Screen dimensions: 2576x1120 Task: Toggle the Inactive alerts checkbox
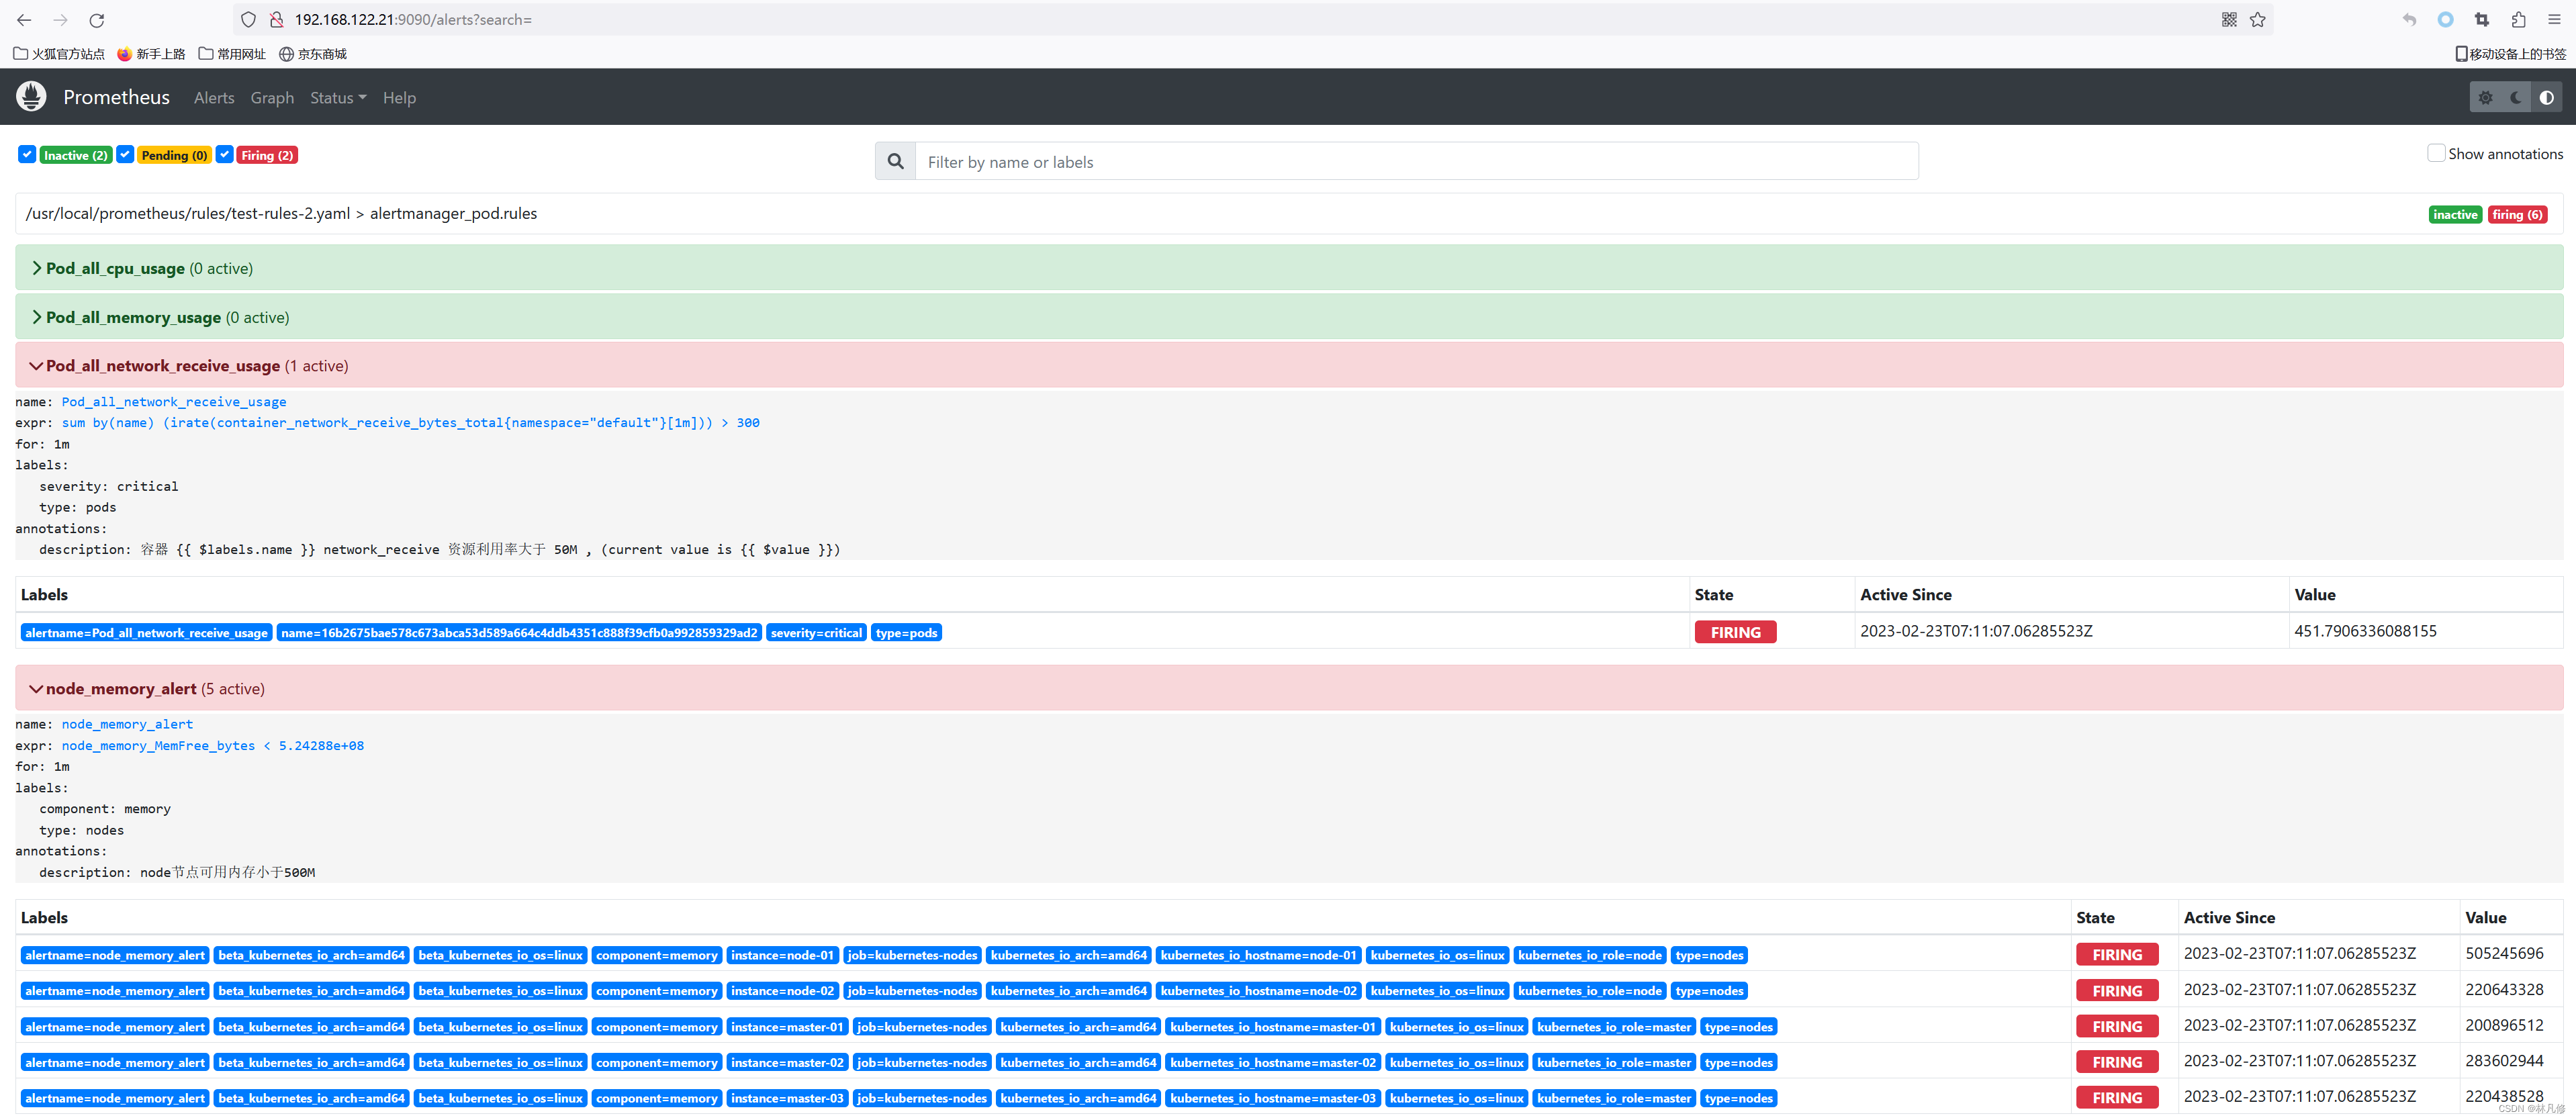pyautogui.click(x=27, y=154)
